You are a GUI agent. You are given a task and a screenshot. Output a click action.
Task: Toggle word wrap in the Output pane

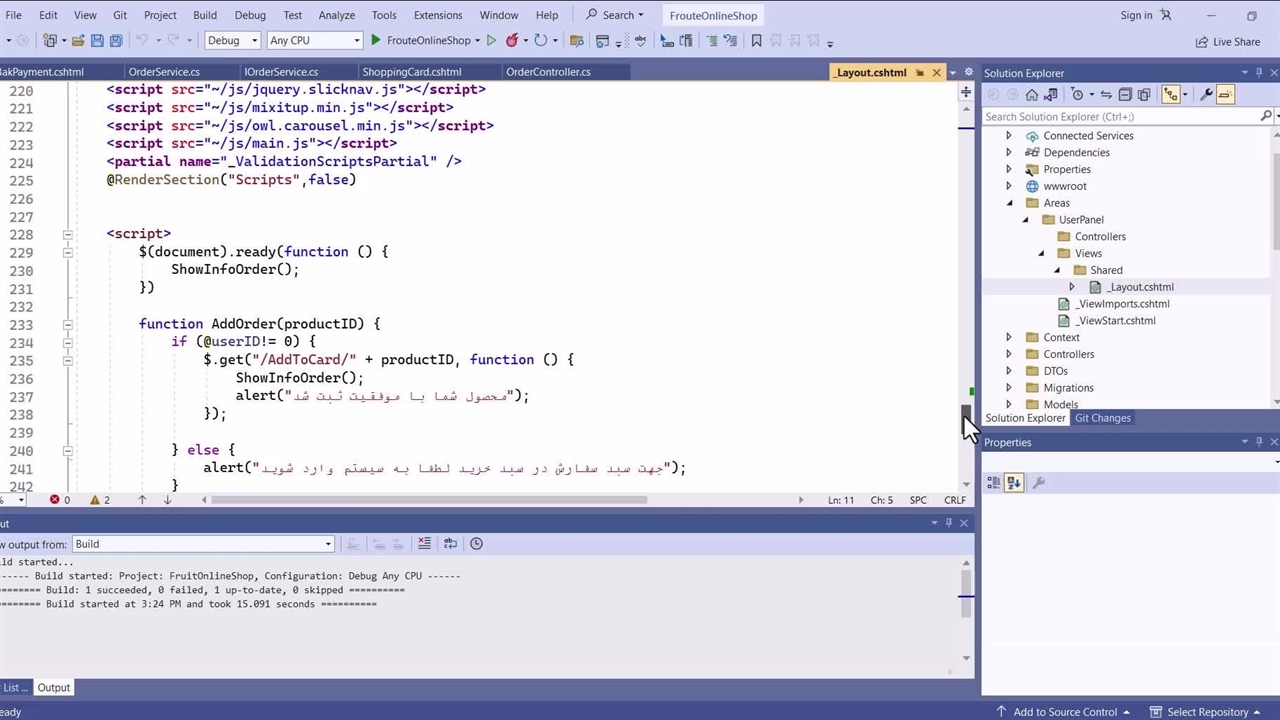click(x=450, y=544)
